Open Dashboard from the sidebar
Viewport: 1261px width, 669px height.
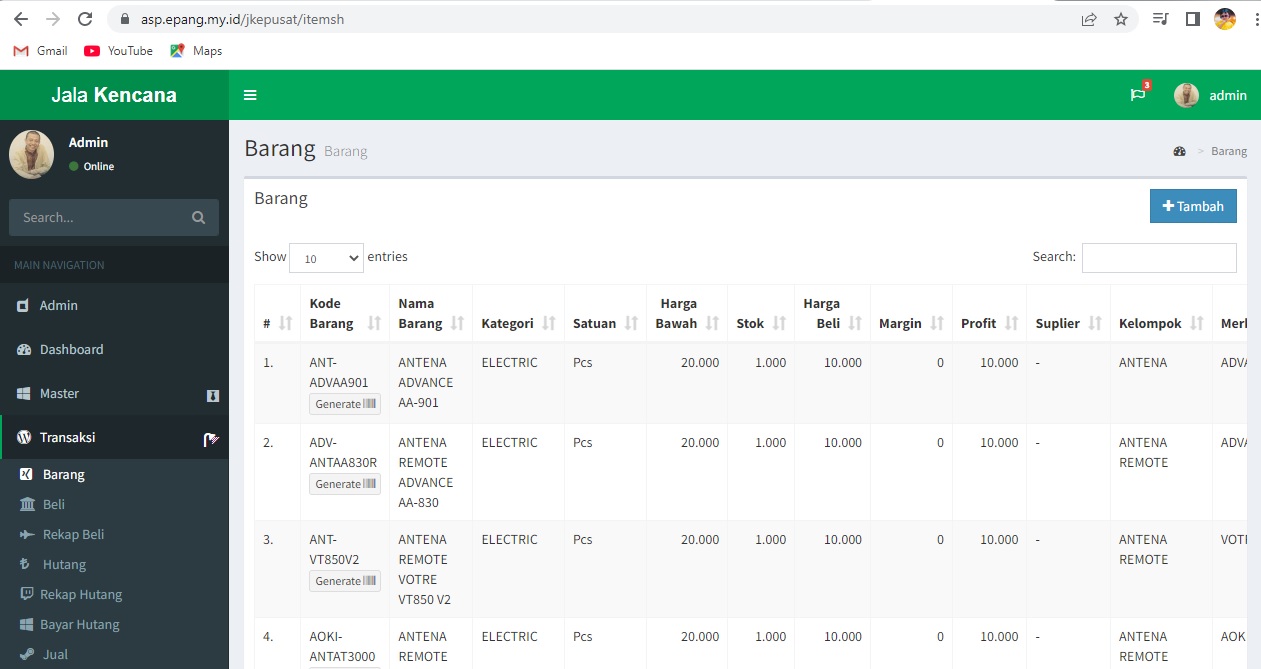pyautogui.click(x=71, y=350)
